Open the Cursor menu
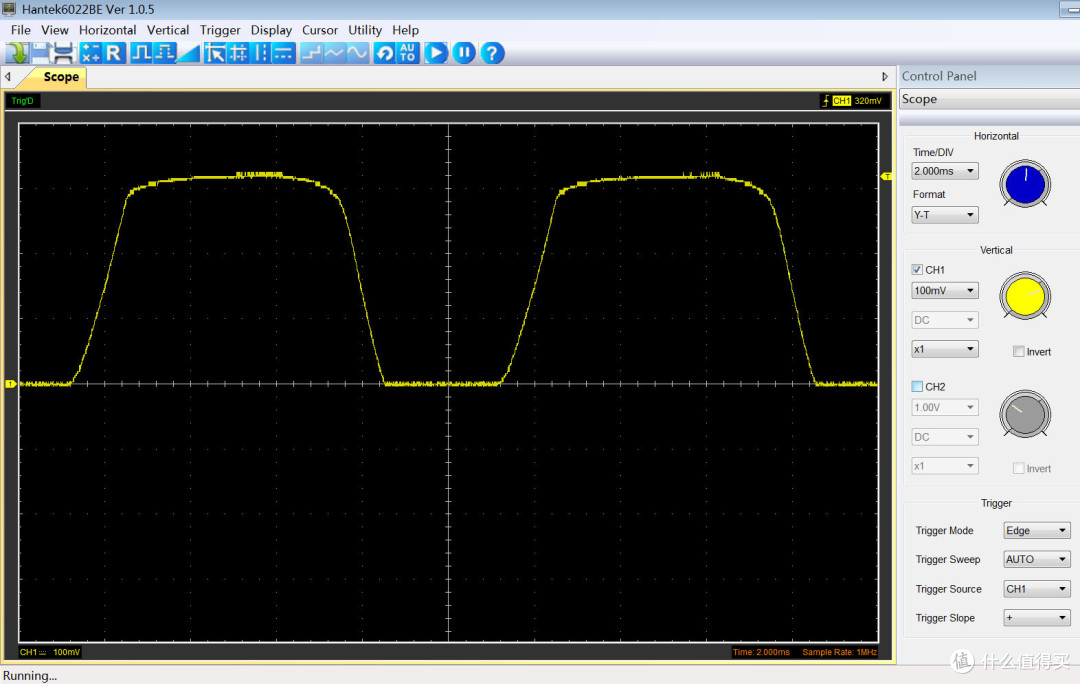Screen dimensions: 1080x684 coord(320,30)
